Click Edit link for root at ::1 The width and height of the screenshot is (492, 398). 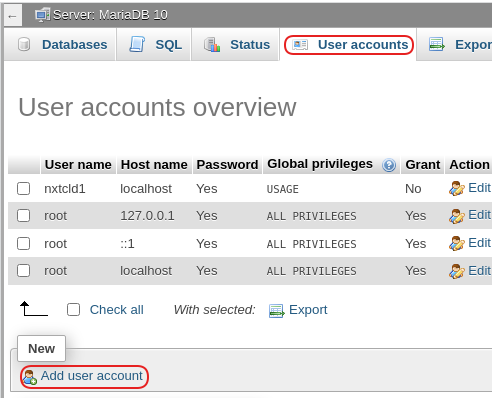(x=479, y=243)
